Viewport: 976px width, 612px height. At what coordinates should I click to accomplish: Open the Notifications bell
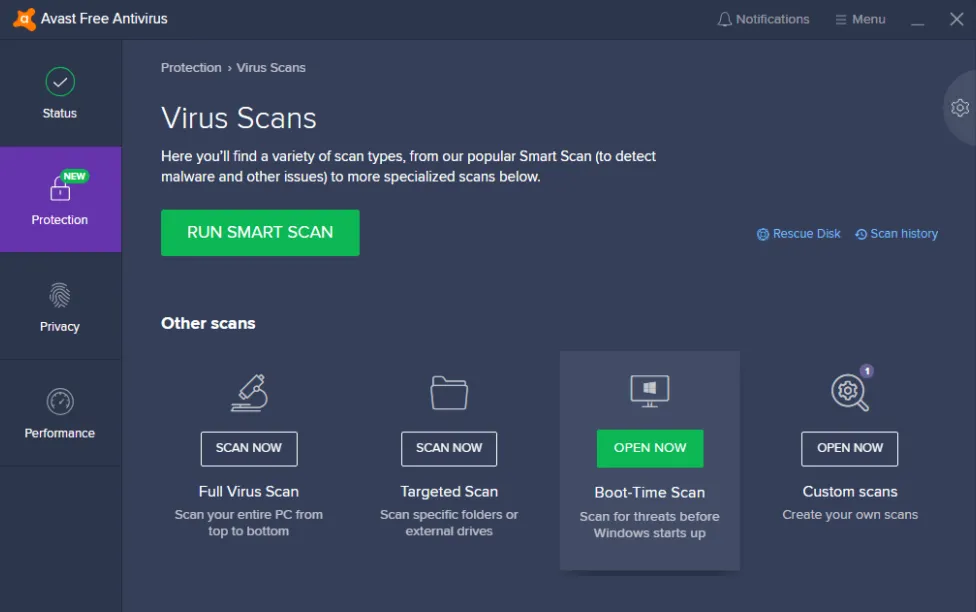pyautogui.click(x=724, y=19)
